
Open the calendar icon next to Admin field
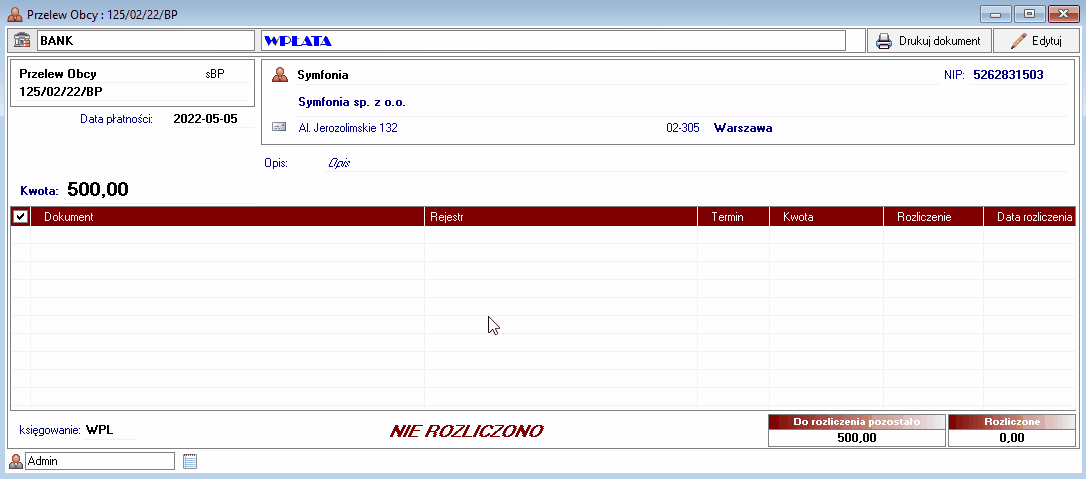point(190,461)
